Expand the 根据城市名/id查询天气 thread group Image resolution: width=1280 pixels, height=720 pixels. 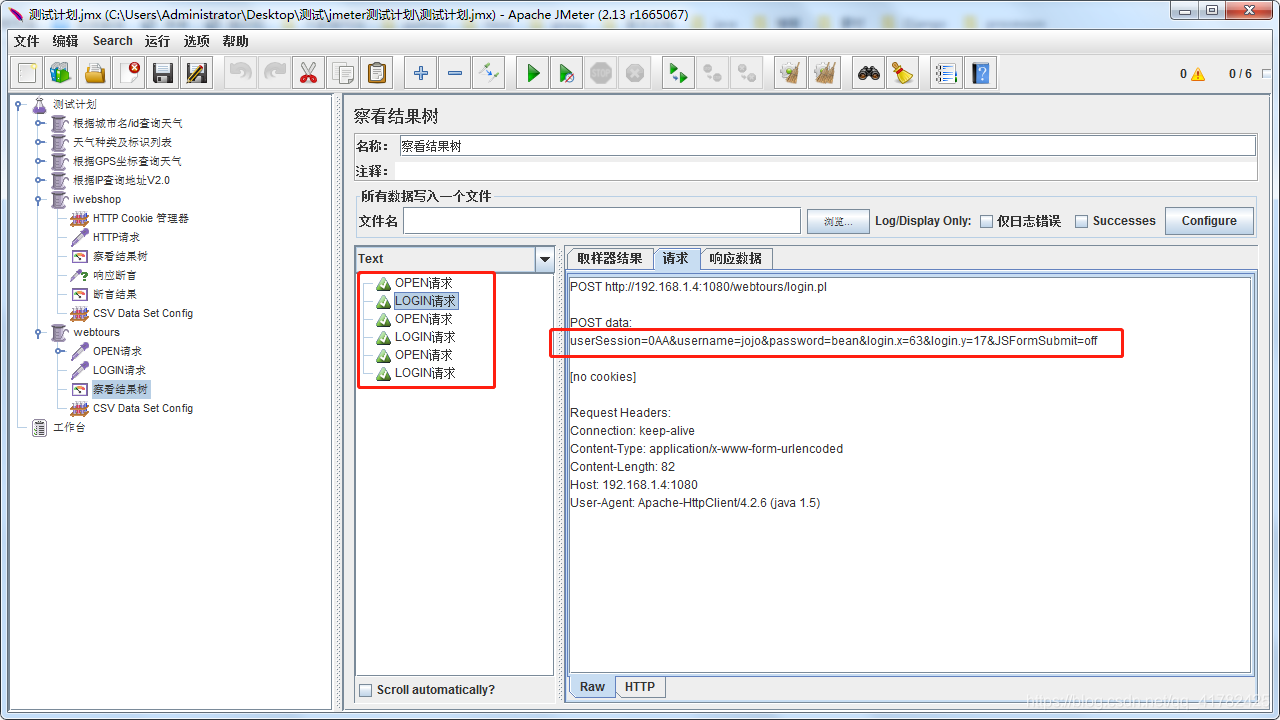[x=39, y=123]
